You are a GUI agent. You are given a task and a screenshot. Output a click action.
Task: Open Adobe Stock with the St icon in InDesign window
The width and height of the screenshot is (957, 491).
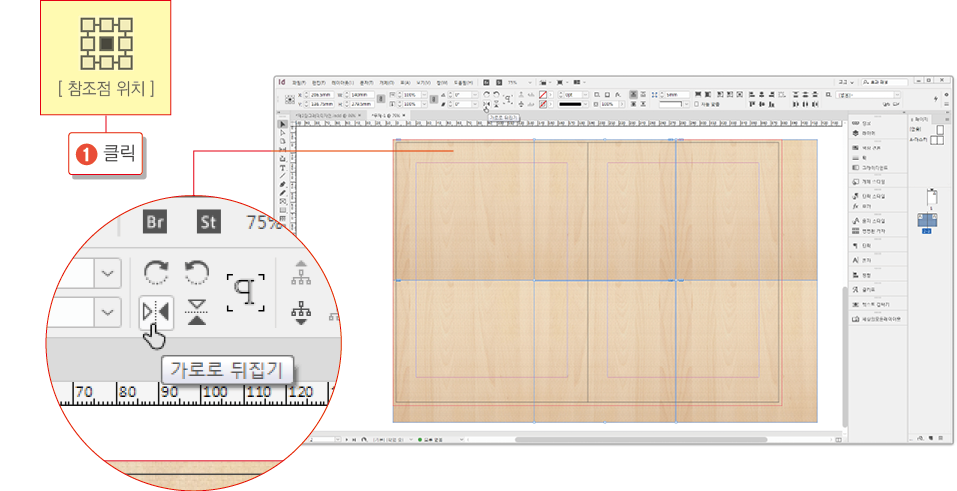499,82
